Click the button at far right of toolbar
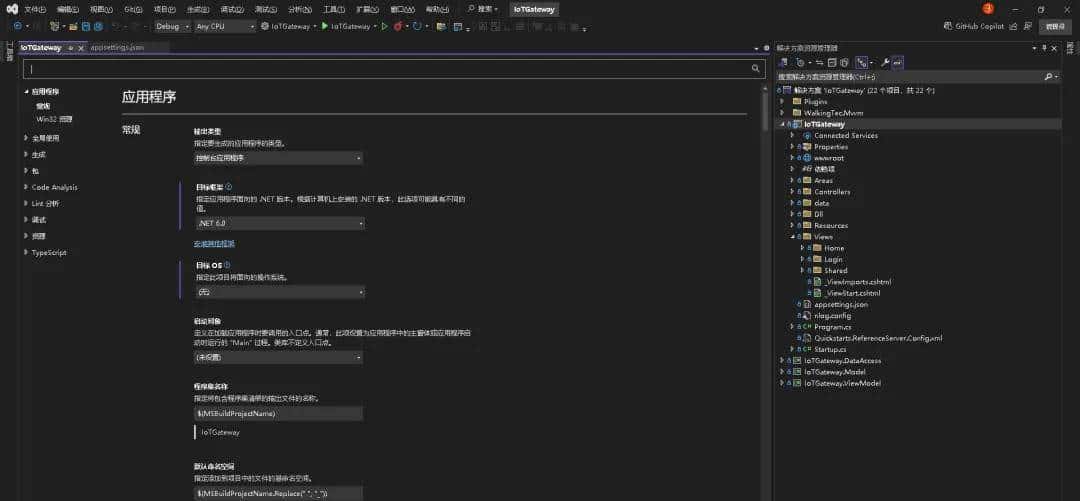Image resolution: width=1080 pixels, height=501 pixels. click(x=1055, y=26)
